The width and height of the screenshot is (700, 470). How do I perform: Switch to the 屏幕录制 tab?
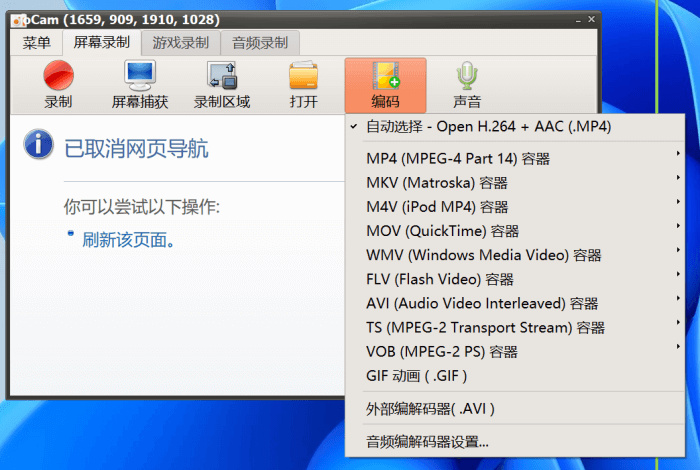click(x=102, y=42)
